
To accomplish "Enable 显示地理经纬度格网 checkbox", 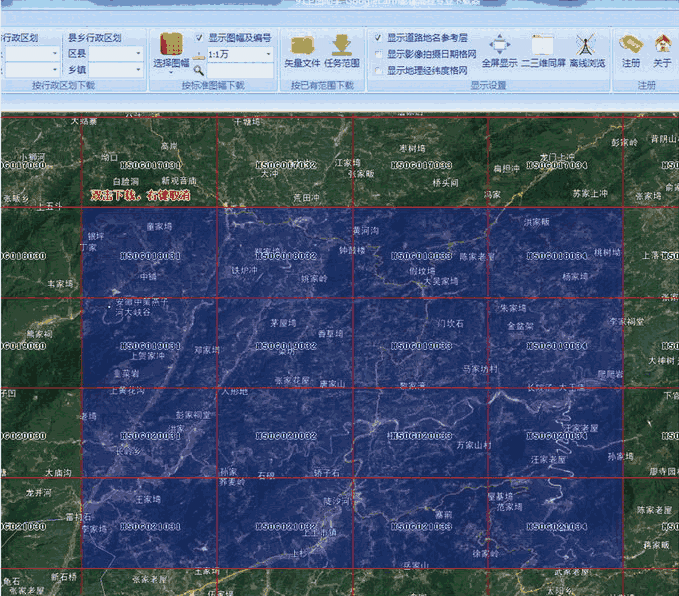I will (x=378, y=70).
